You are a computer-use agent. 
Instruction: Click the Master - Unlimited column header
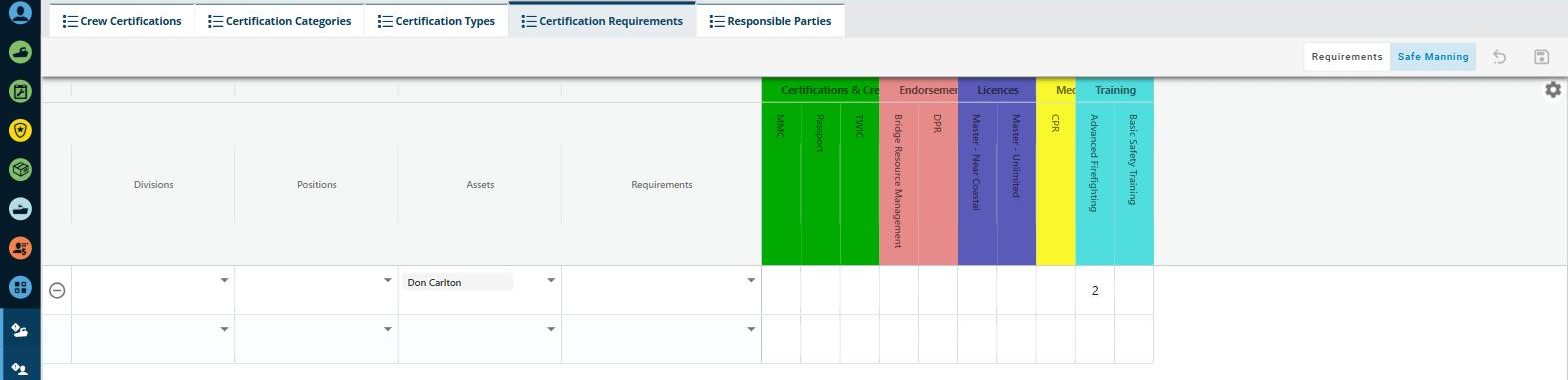click(x=1016, y=183)
